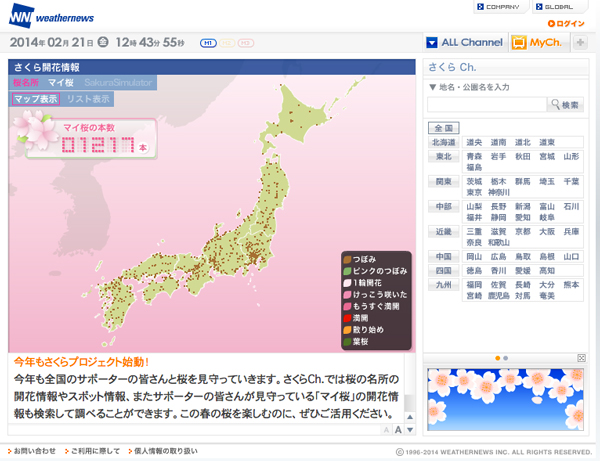The width and height of the screenshot is (600, 461).
Task: Click the 検索 search button
Action: [x=565, y=105]
